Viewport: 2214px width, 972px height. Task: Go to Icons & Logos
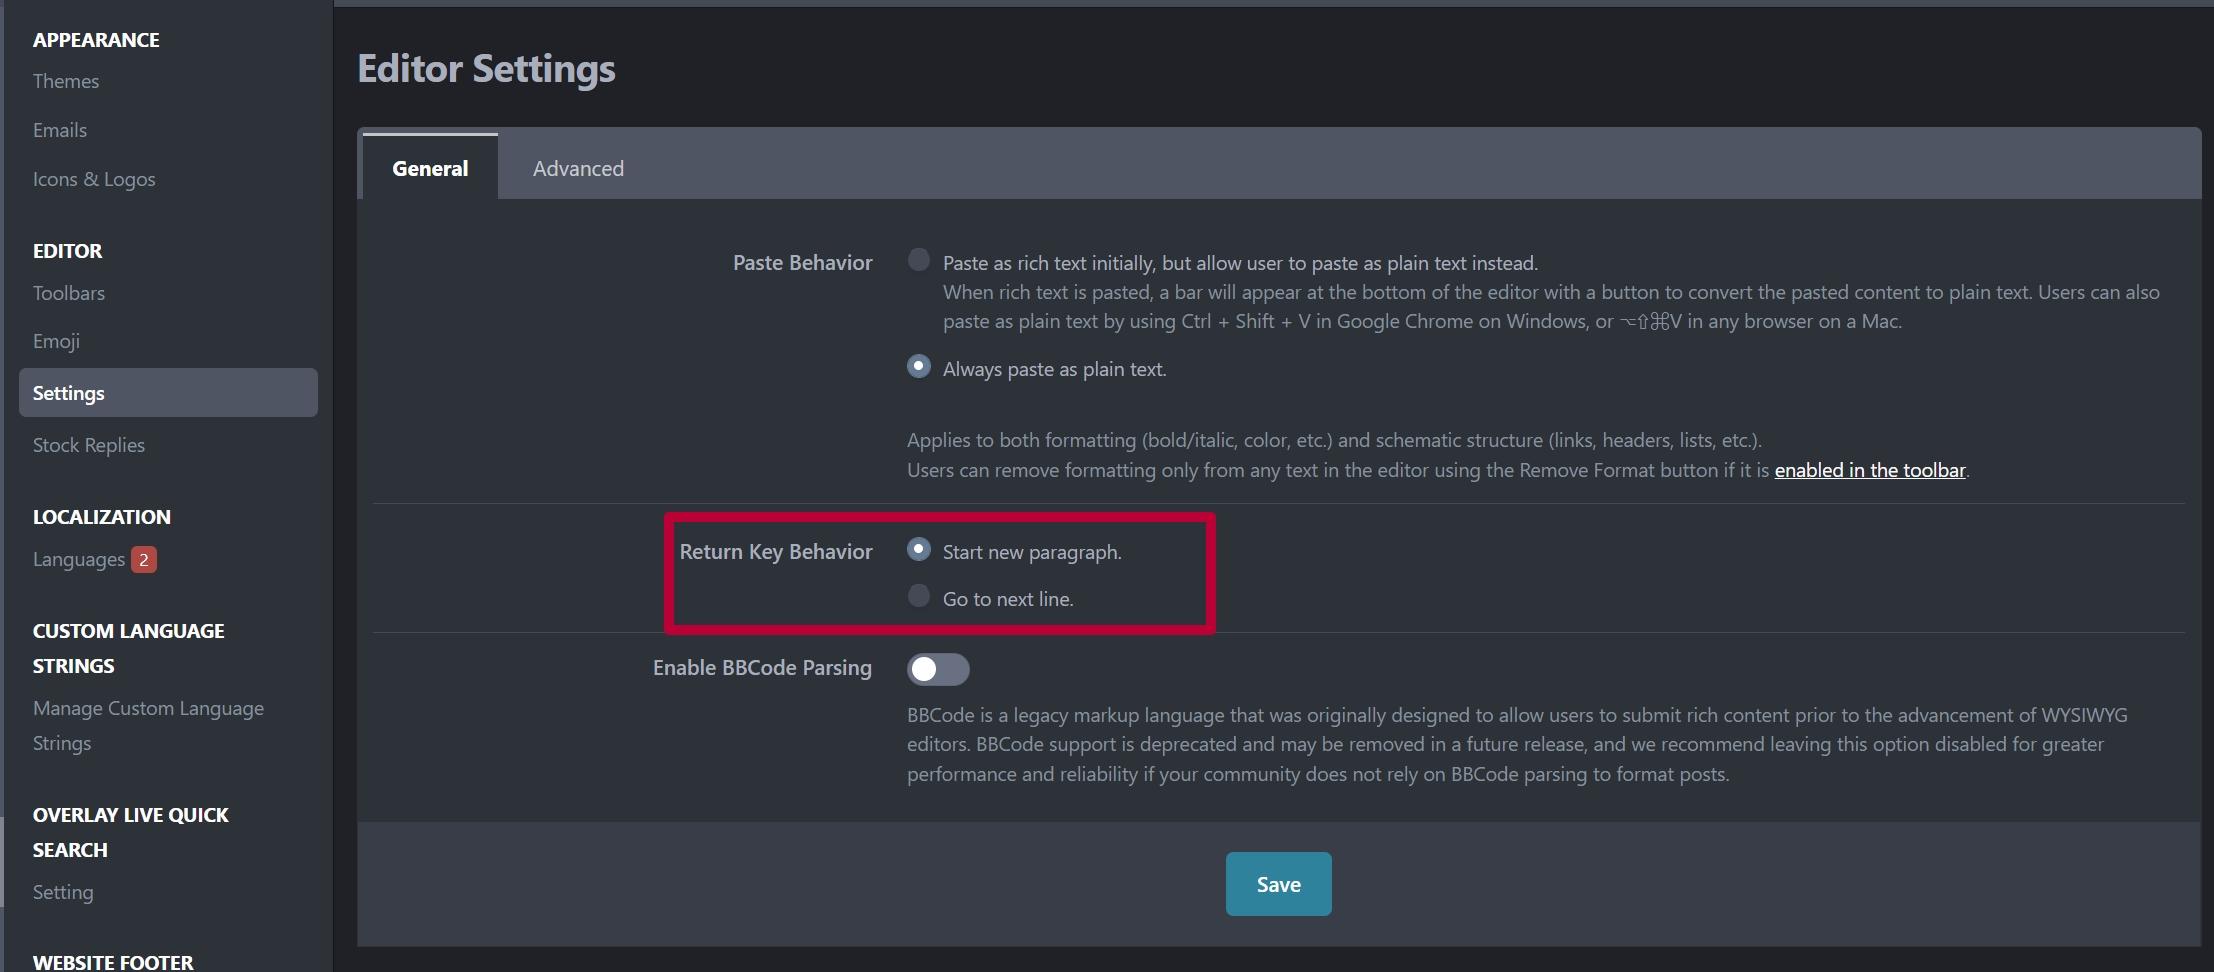(x=94, y=179)
